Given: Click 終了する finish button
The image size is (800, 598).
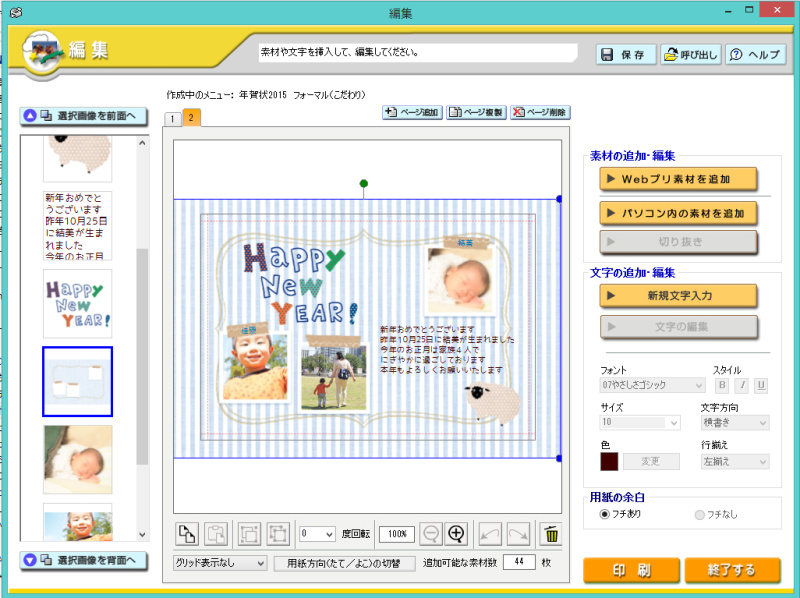Looking at the screenshot, I should (733, 570).
